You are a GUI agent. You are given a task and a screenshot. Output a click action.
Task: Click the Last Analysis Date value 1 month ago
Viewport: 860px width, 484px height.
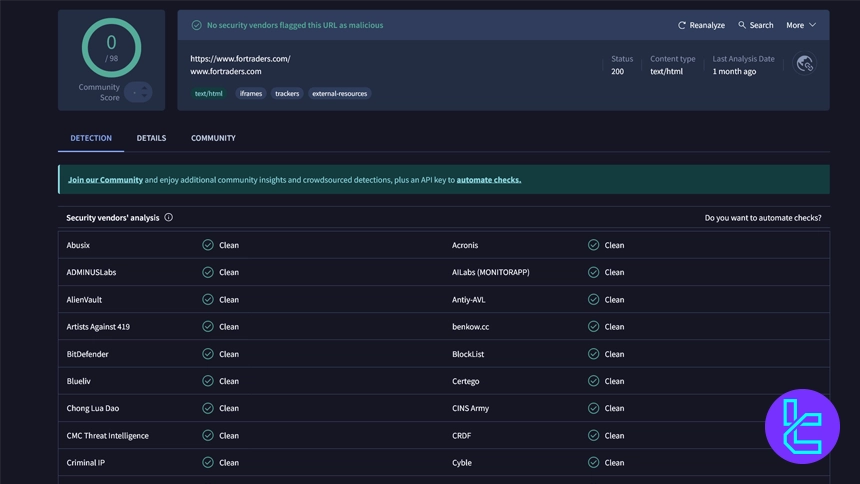pyautogui.click(x=734, y=71)
